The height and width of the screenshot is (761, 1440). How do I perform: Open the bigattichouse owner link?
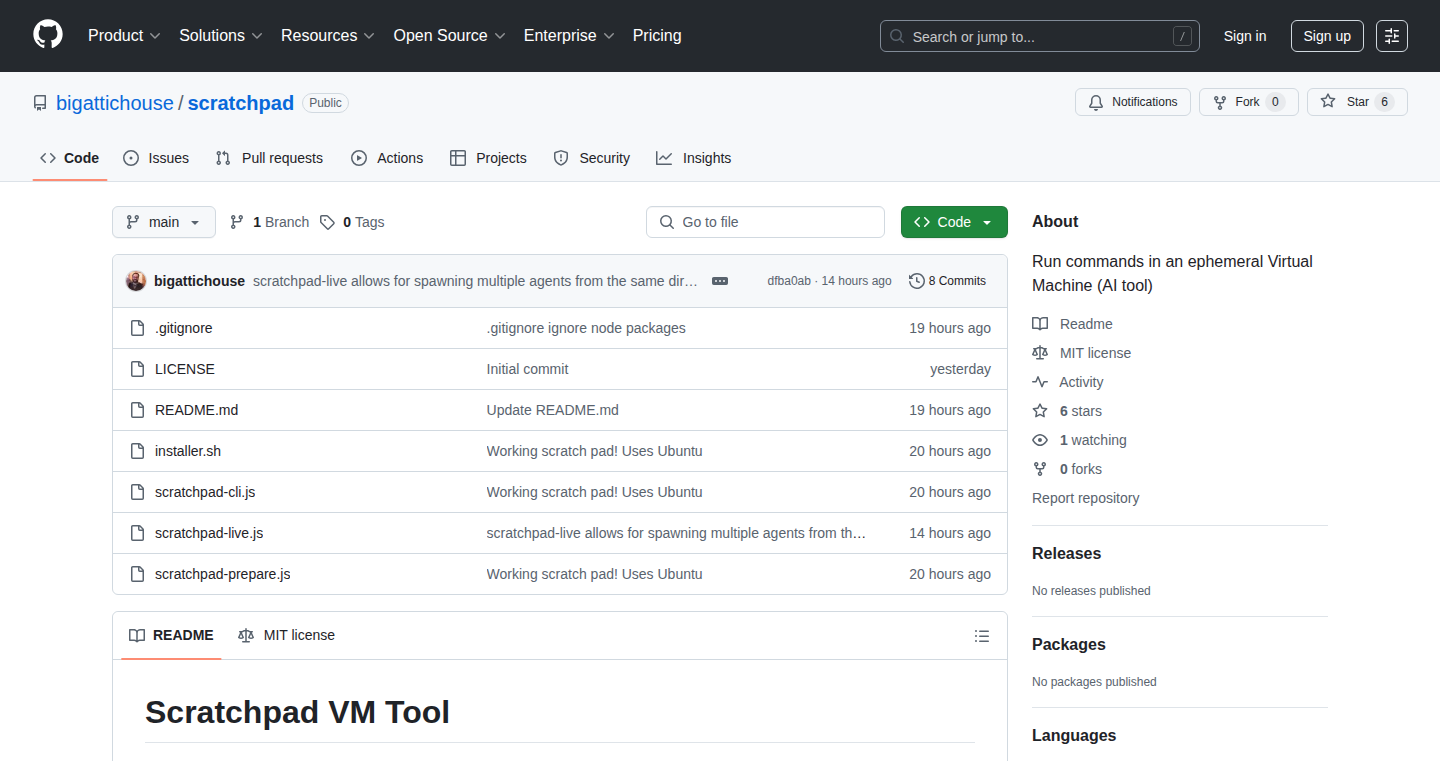point(115,103)
